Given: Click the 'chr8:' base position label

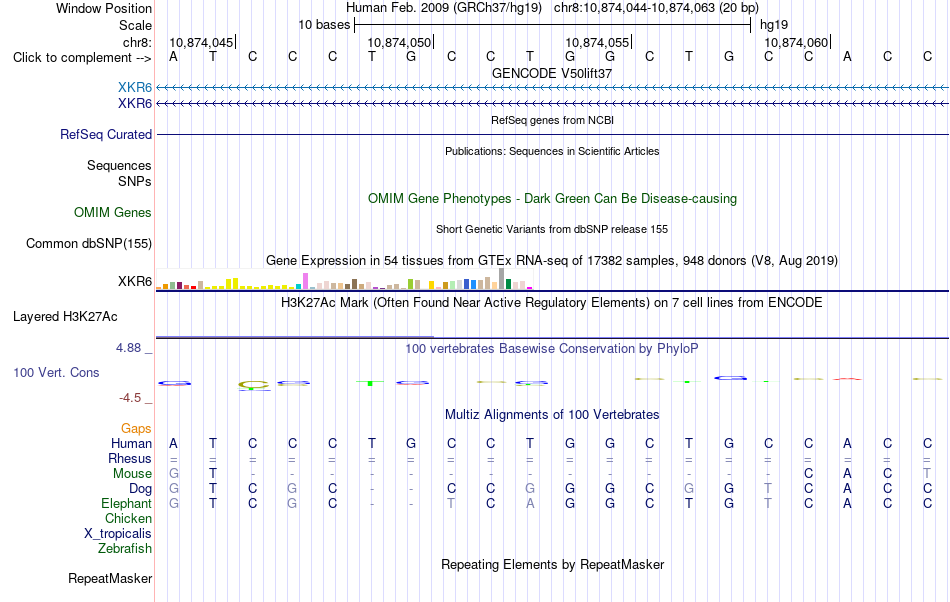Looking at the screenshot, I should click(x=137, y=42).
